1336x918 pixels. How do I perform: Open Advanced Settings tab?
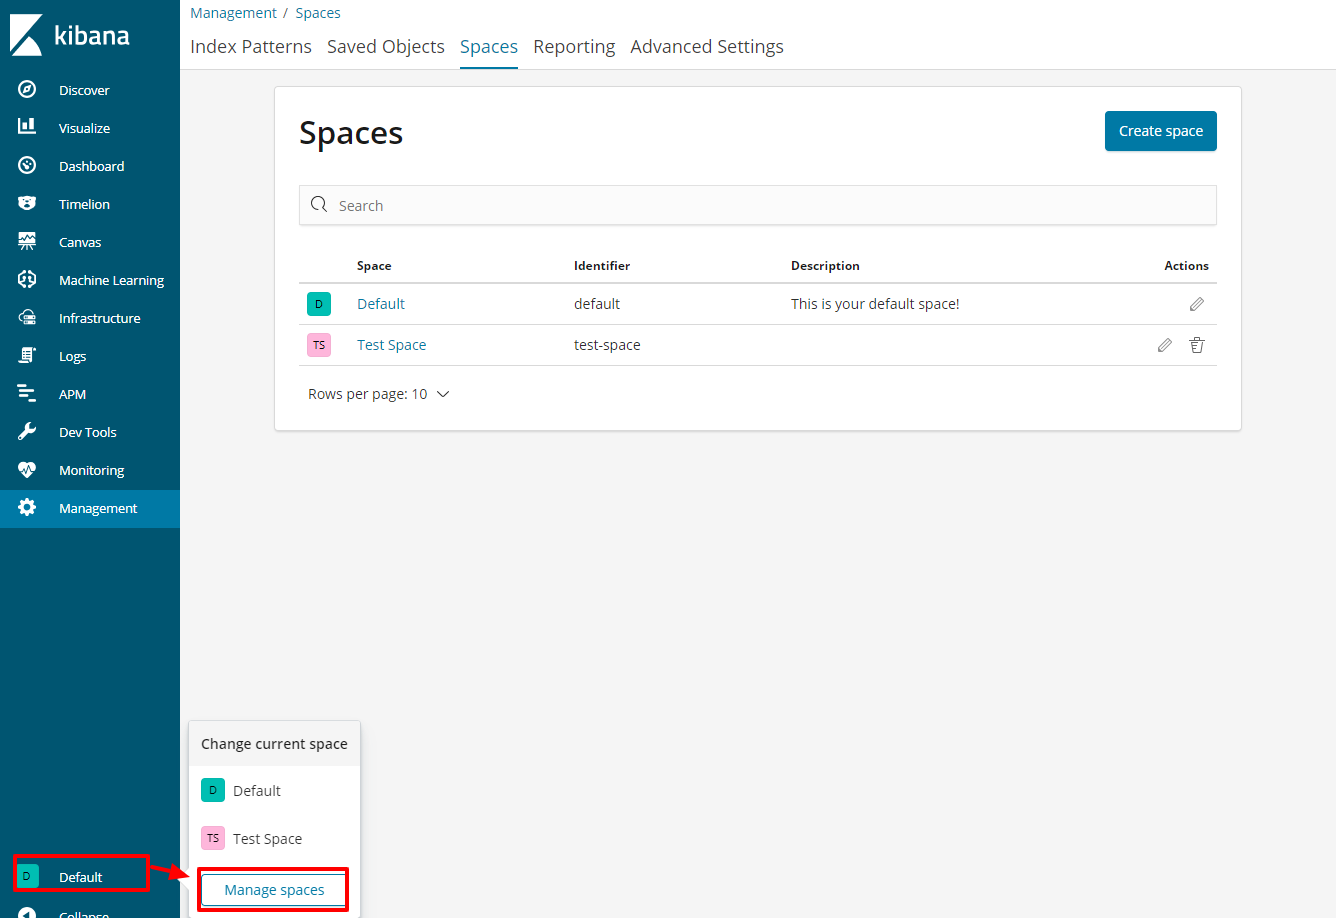point(707,46)
